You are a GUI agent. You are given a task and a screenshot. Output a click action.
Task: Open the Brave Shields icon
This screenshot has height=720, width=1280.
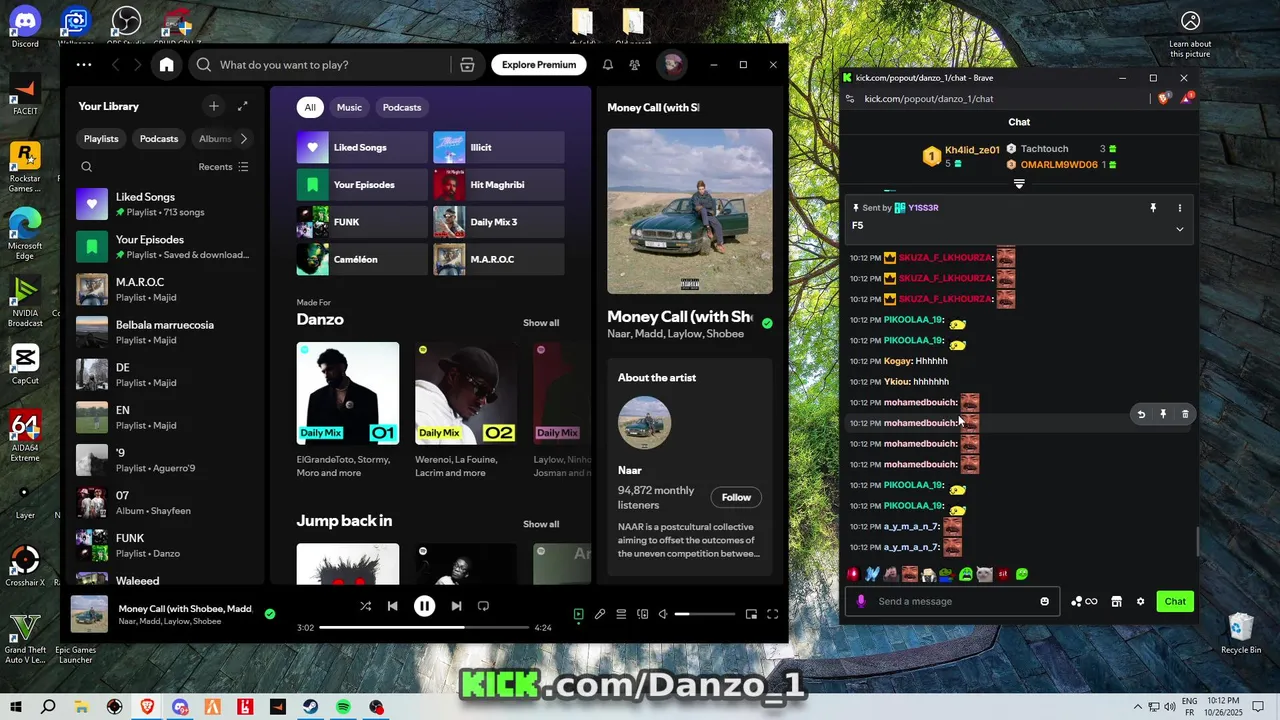point(1163,98)
